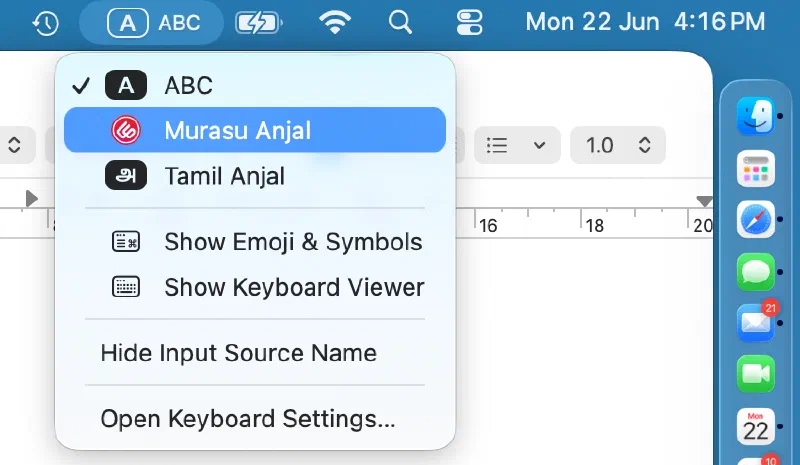Open the 1.0 line spacing popup
800x465 pixels.
(x=618, y=145)
